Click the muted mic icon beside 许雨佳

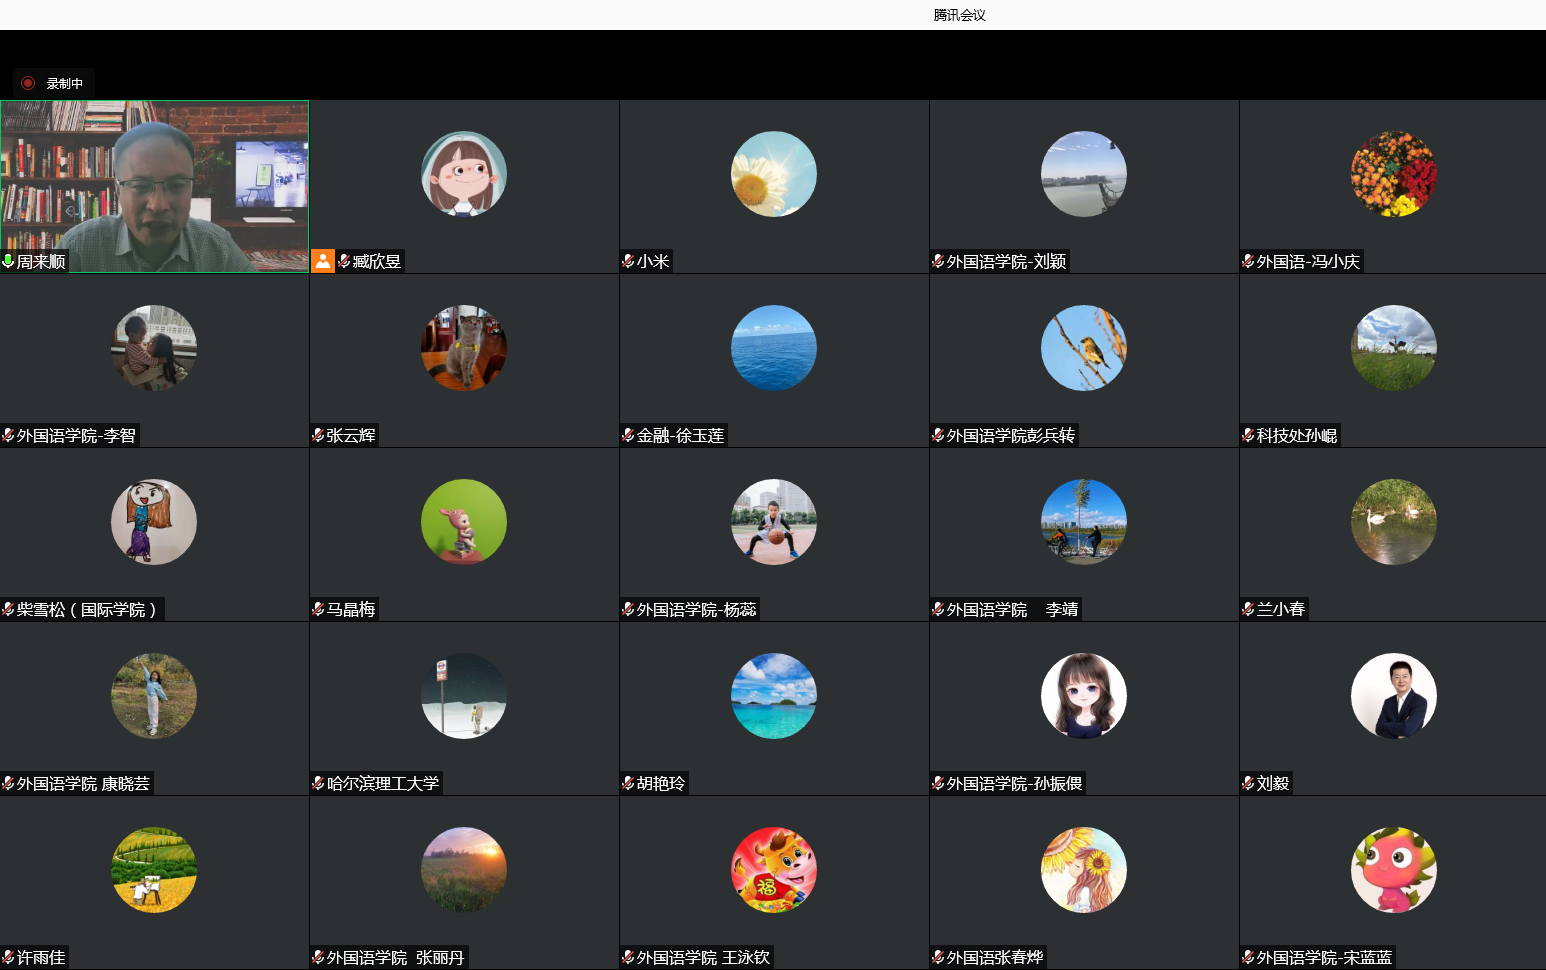(8, 957)
